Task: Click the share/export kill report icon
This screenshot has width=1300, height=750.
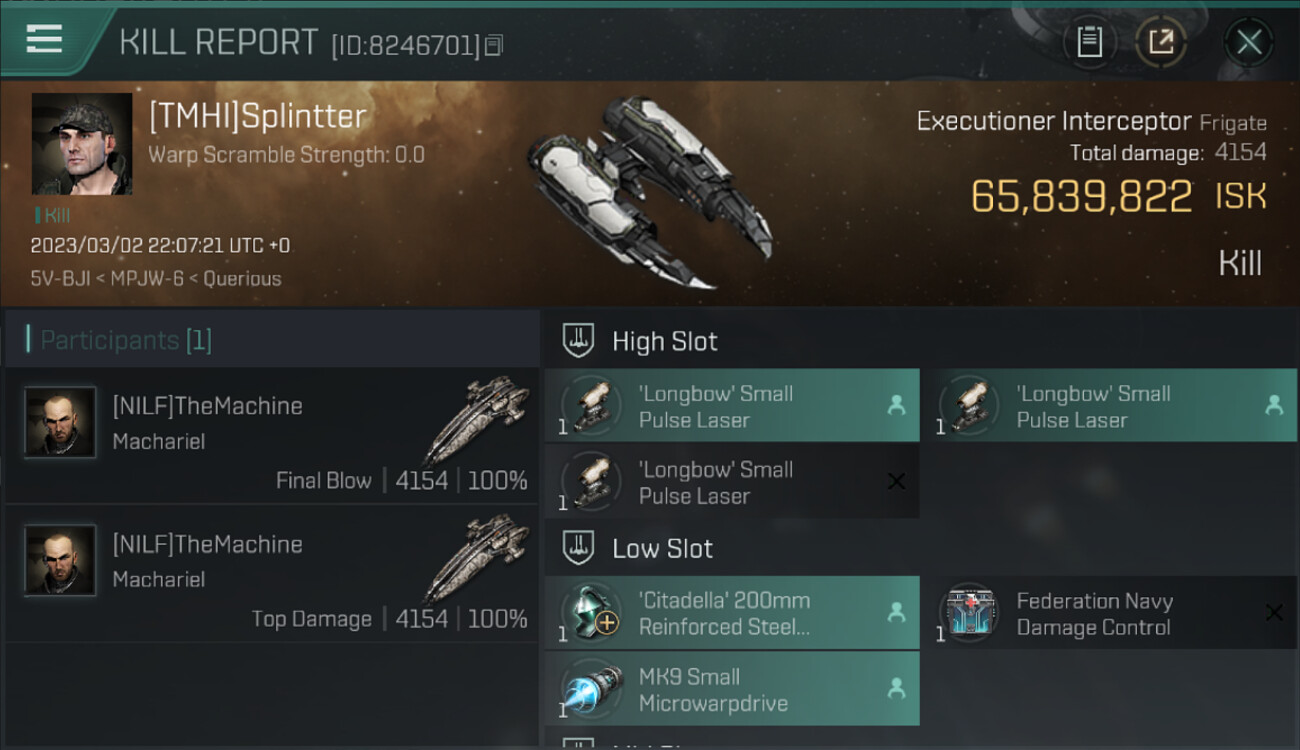Action: (x=1161, y=42)
